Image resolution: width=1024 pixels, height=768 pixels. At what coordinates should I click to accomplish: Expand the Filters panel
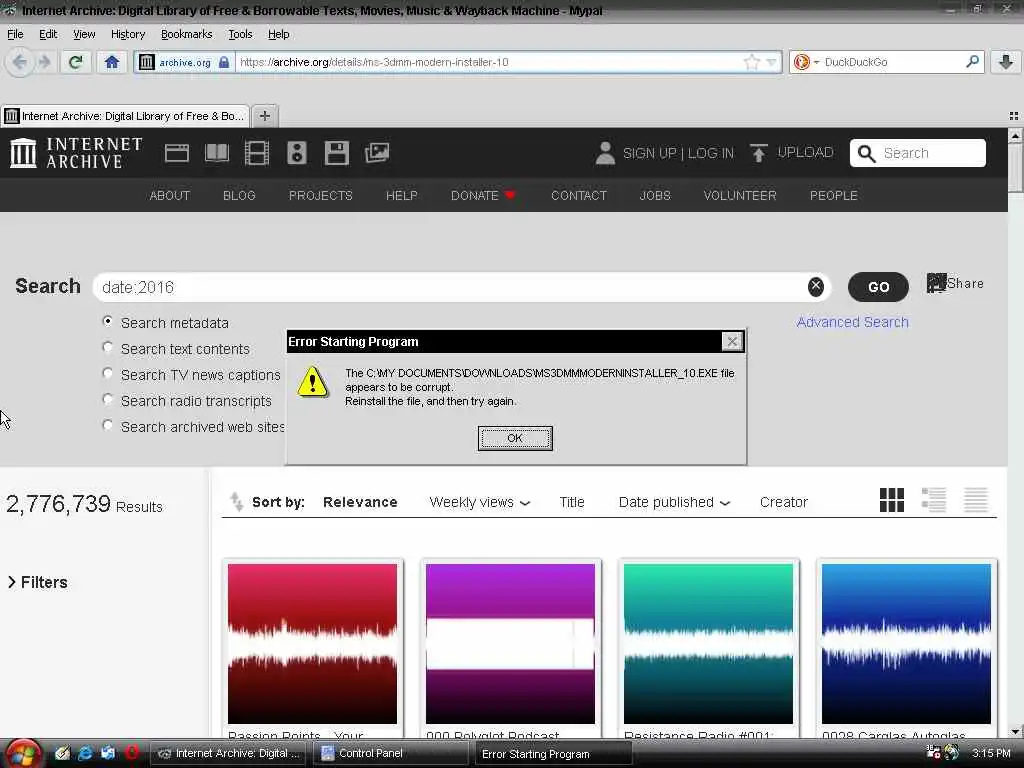pyautogui.click(x=38, y=582)
